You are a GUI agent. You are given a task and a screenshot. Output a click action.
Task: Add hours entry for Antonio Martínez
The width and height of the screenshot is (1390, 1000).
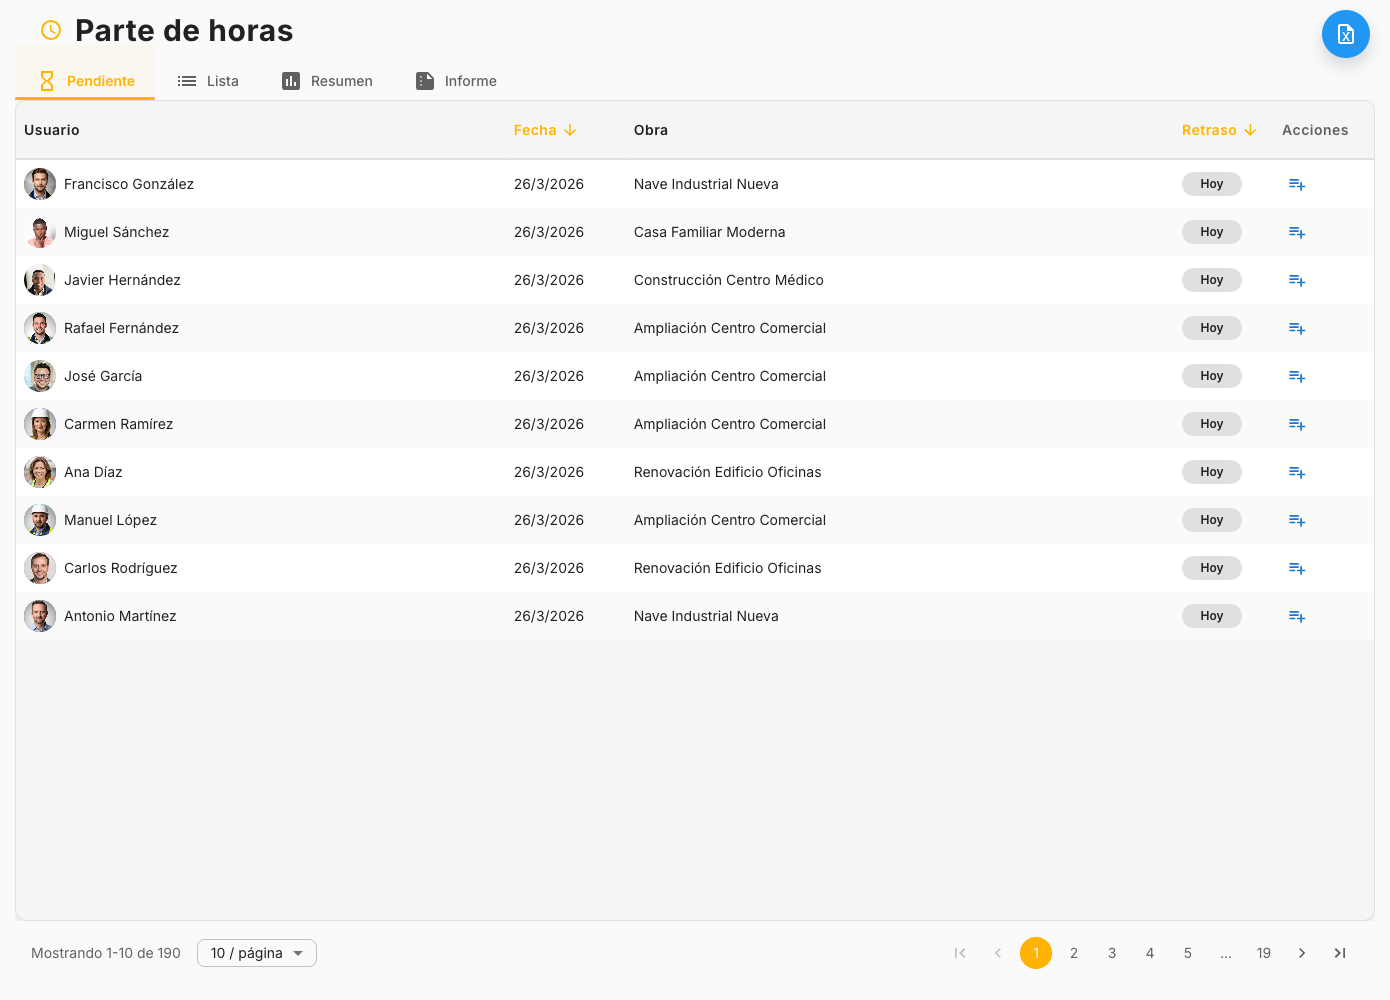coord(1296,616)
